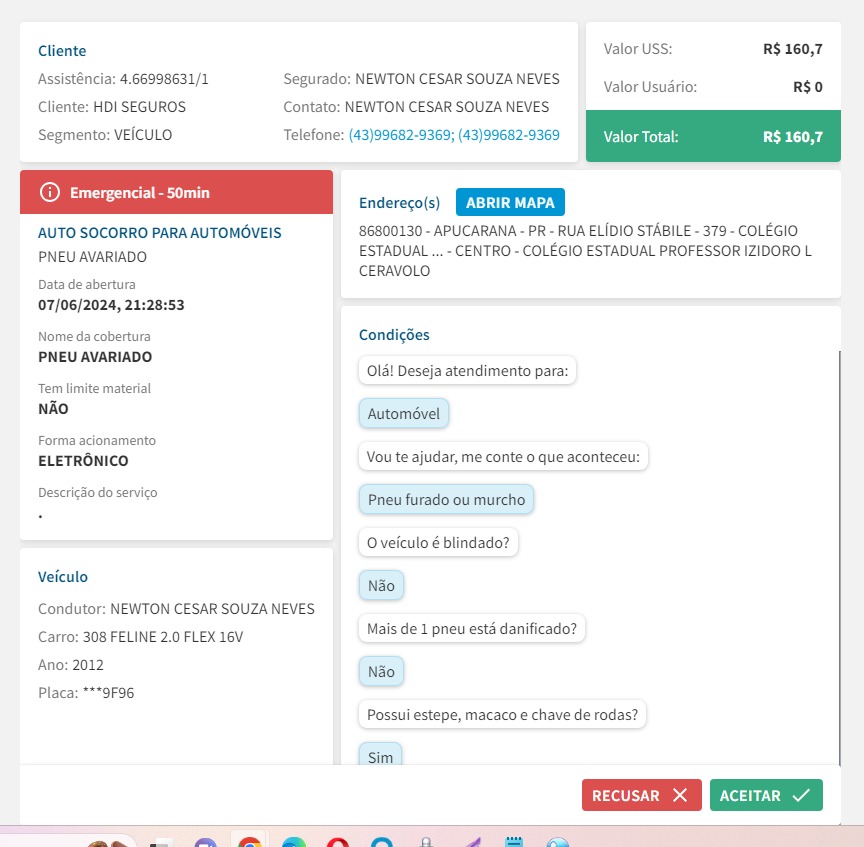Click the Forma acionamento value ELETRÔNICO

83,461
